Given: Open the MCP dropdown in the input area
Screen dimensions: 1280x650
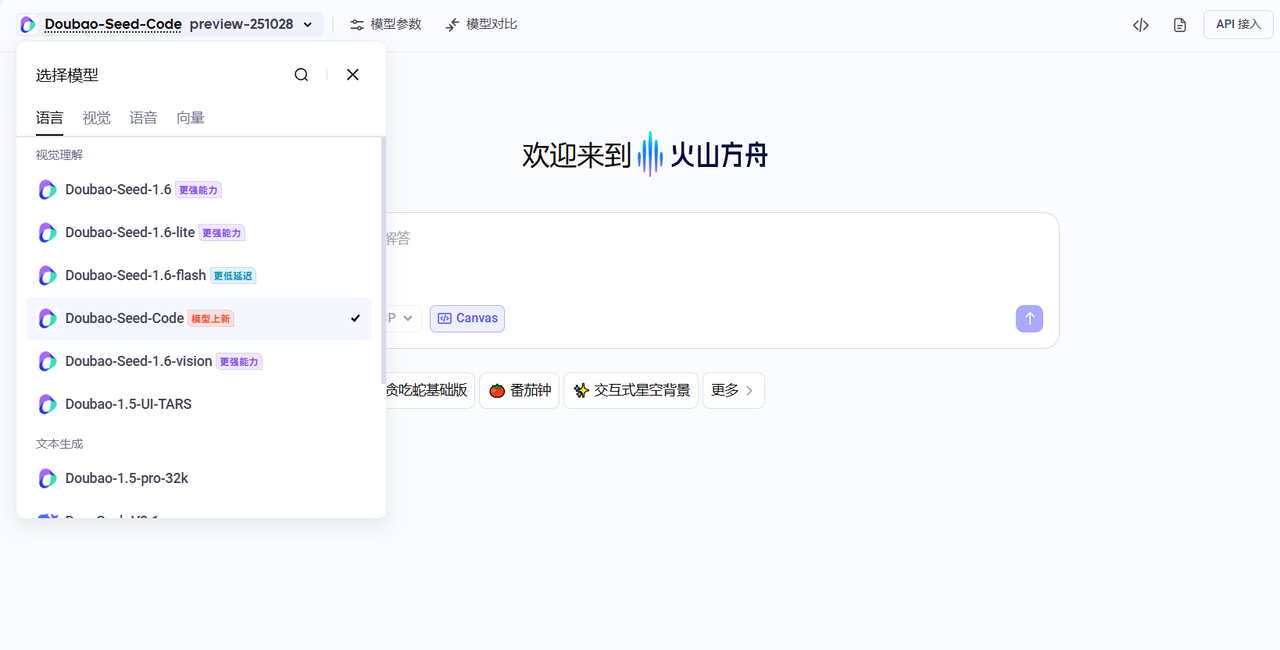Looking at the screenshot, I should [x=403, y=318].
